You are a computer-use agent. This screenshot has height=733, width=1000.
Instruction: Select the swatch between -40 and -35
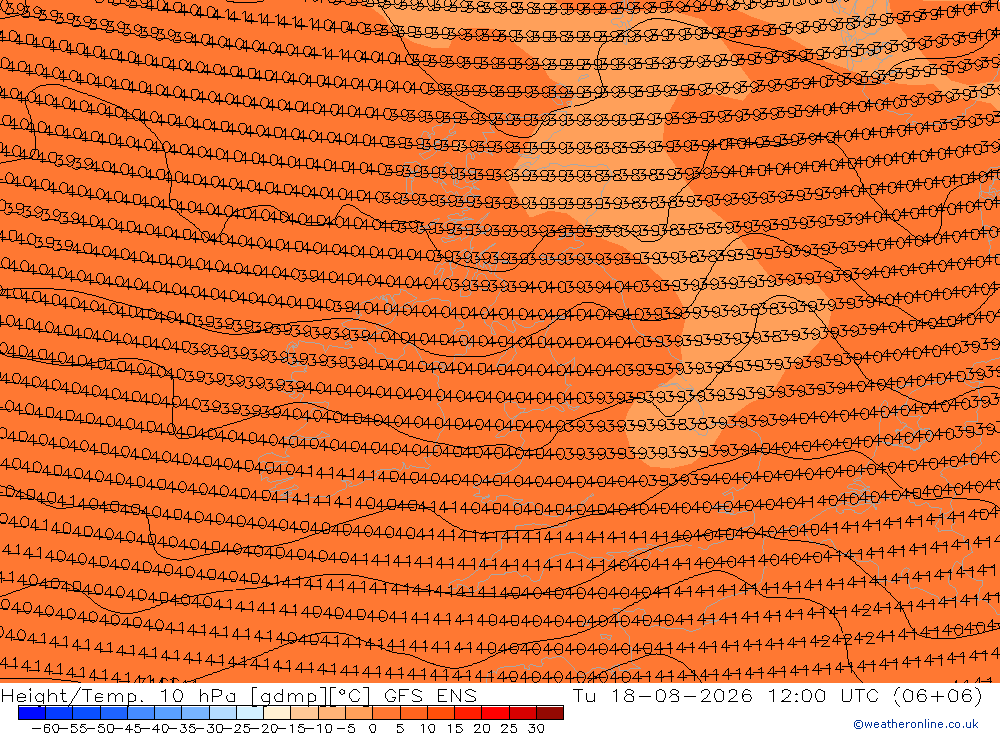(168, 713)
